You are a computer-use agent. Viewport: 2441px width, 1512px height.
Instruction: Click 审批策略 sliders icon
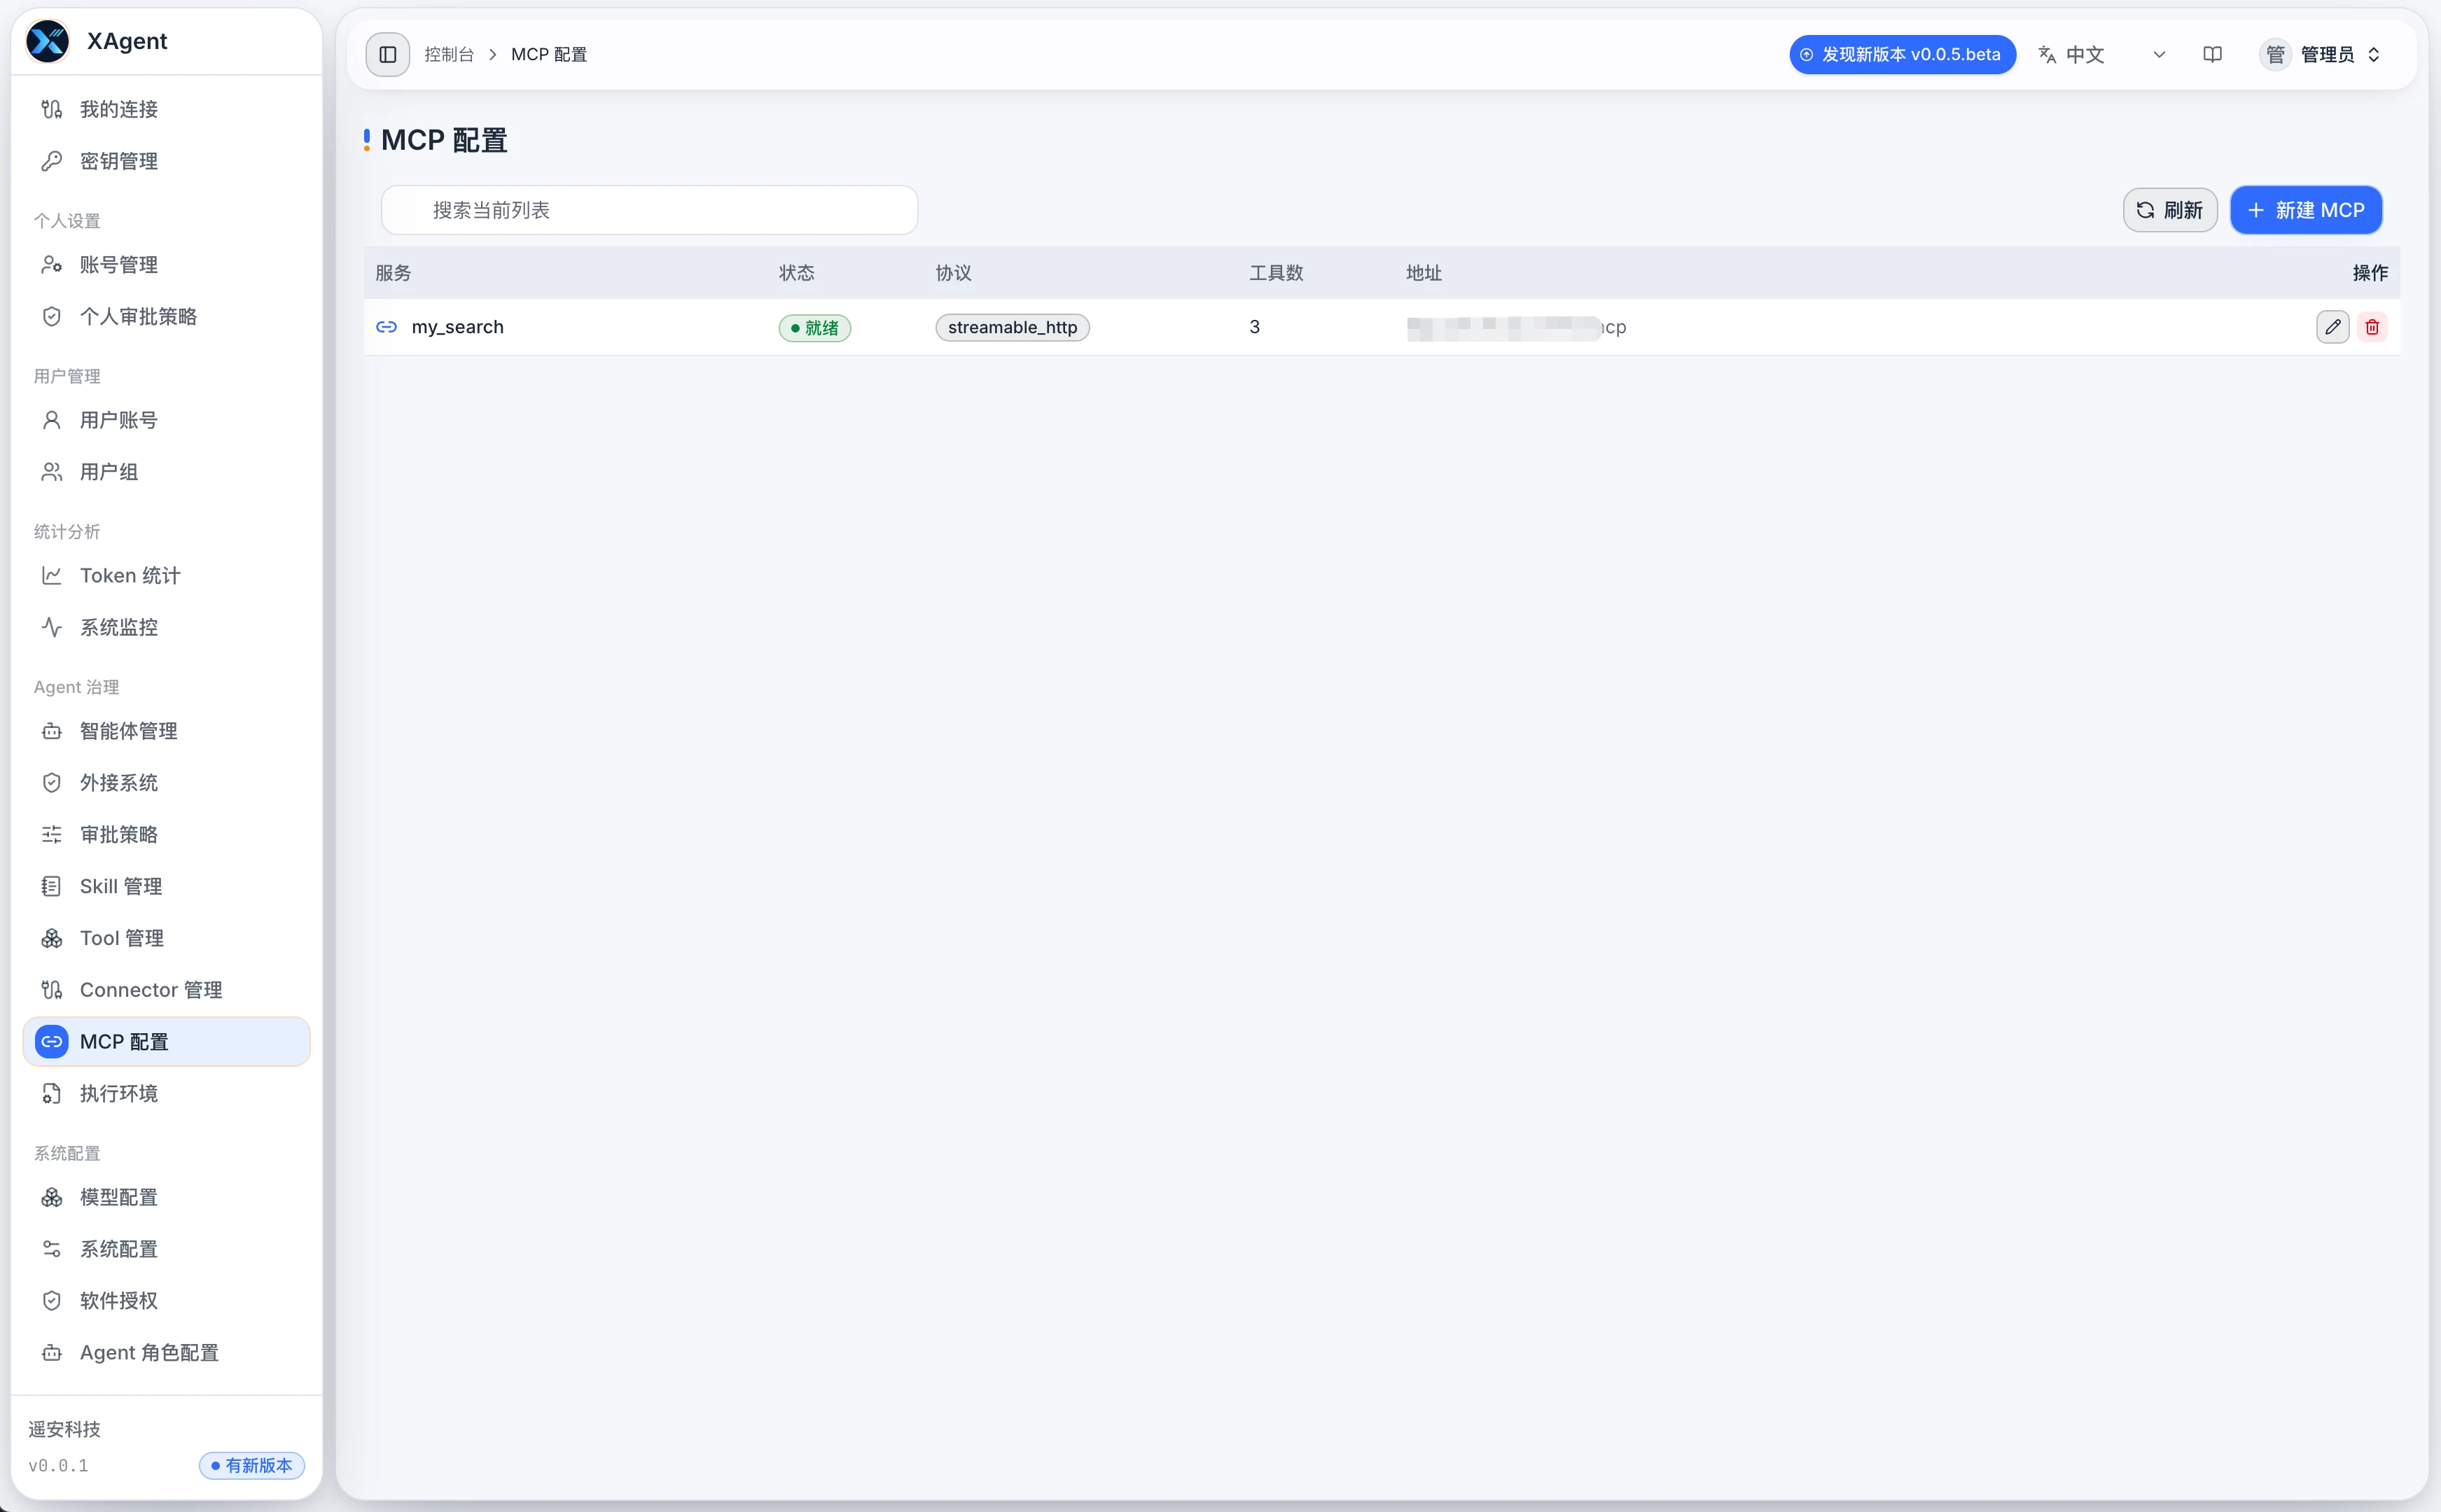coord(52,834)
